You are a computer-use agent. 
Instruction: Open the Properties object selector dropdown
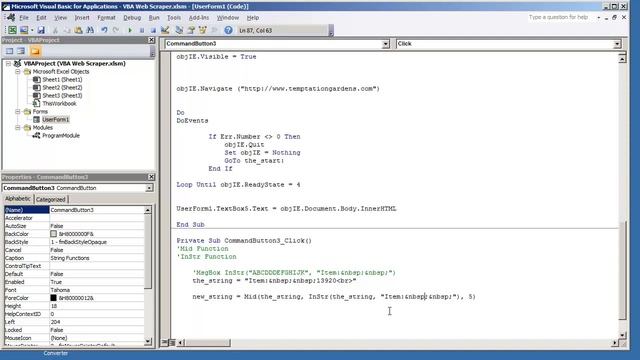pyautogui.click(x=149, y=188)
